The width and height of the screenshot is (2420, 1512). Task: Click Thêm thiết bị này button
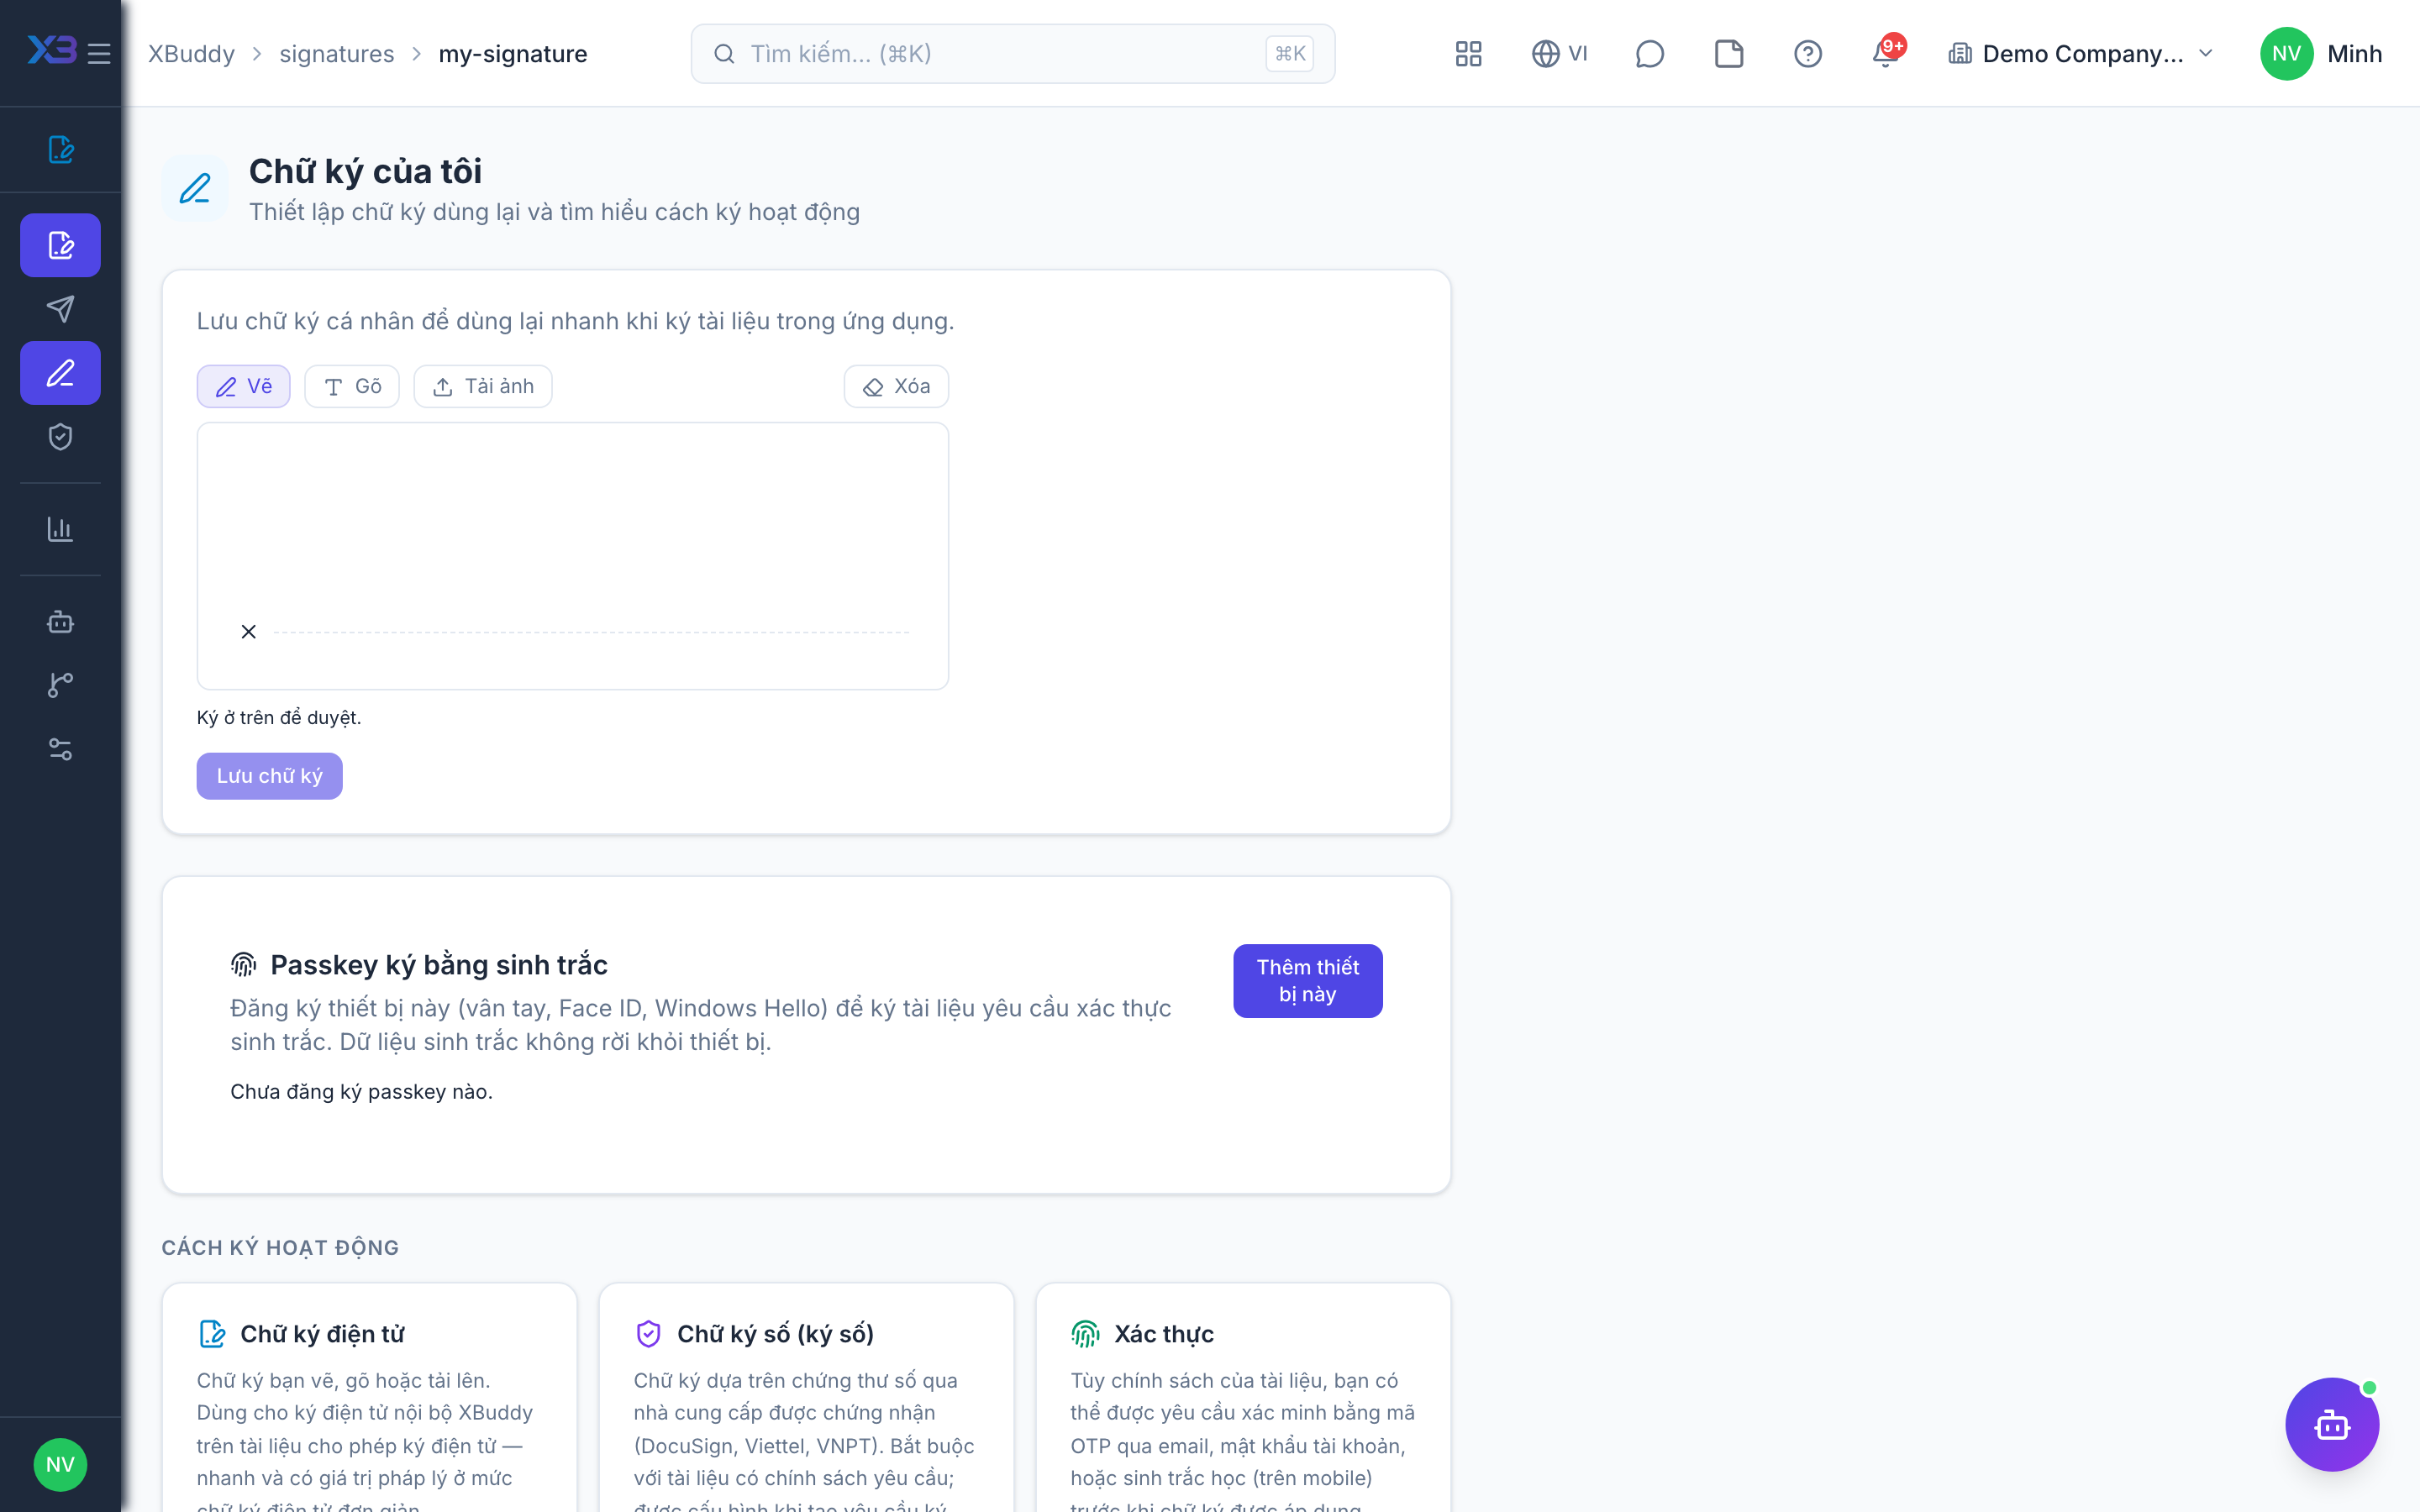[1307, 980]
